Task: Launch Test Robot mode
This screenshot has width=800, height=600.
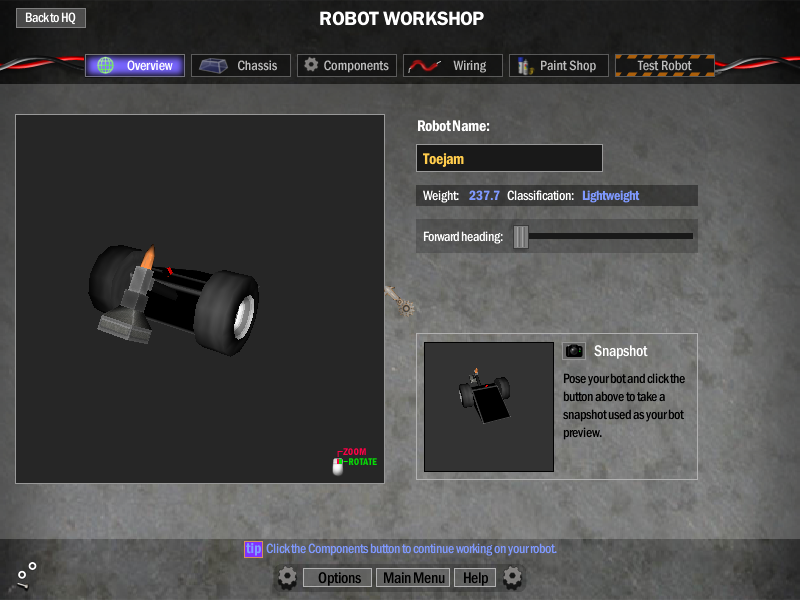Action: 664,66
